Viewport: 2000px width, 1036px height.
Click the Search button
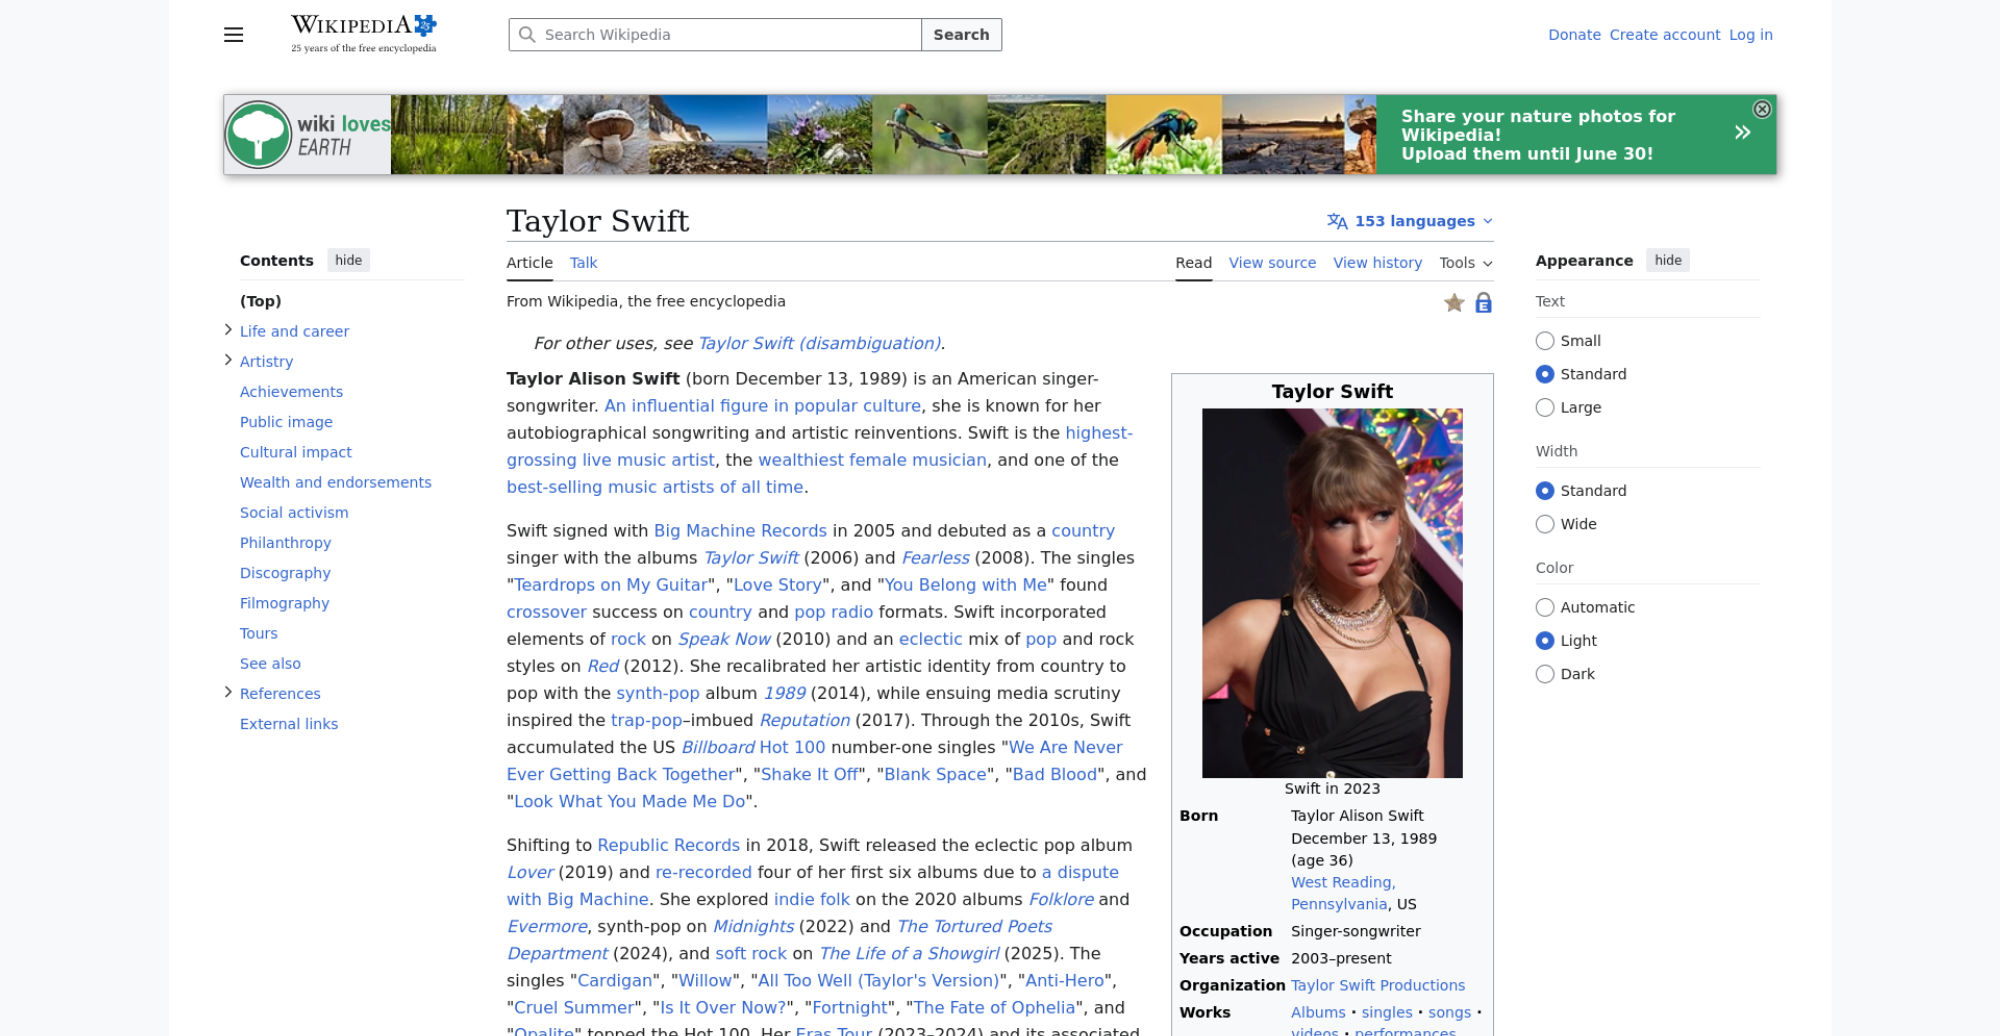point(961,35)
